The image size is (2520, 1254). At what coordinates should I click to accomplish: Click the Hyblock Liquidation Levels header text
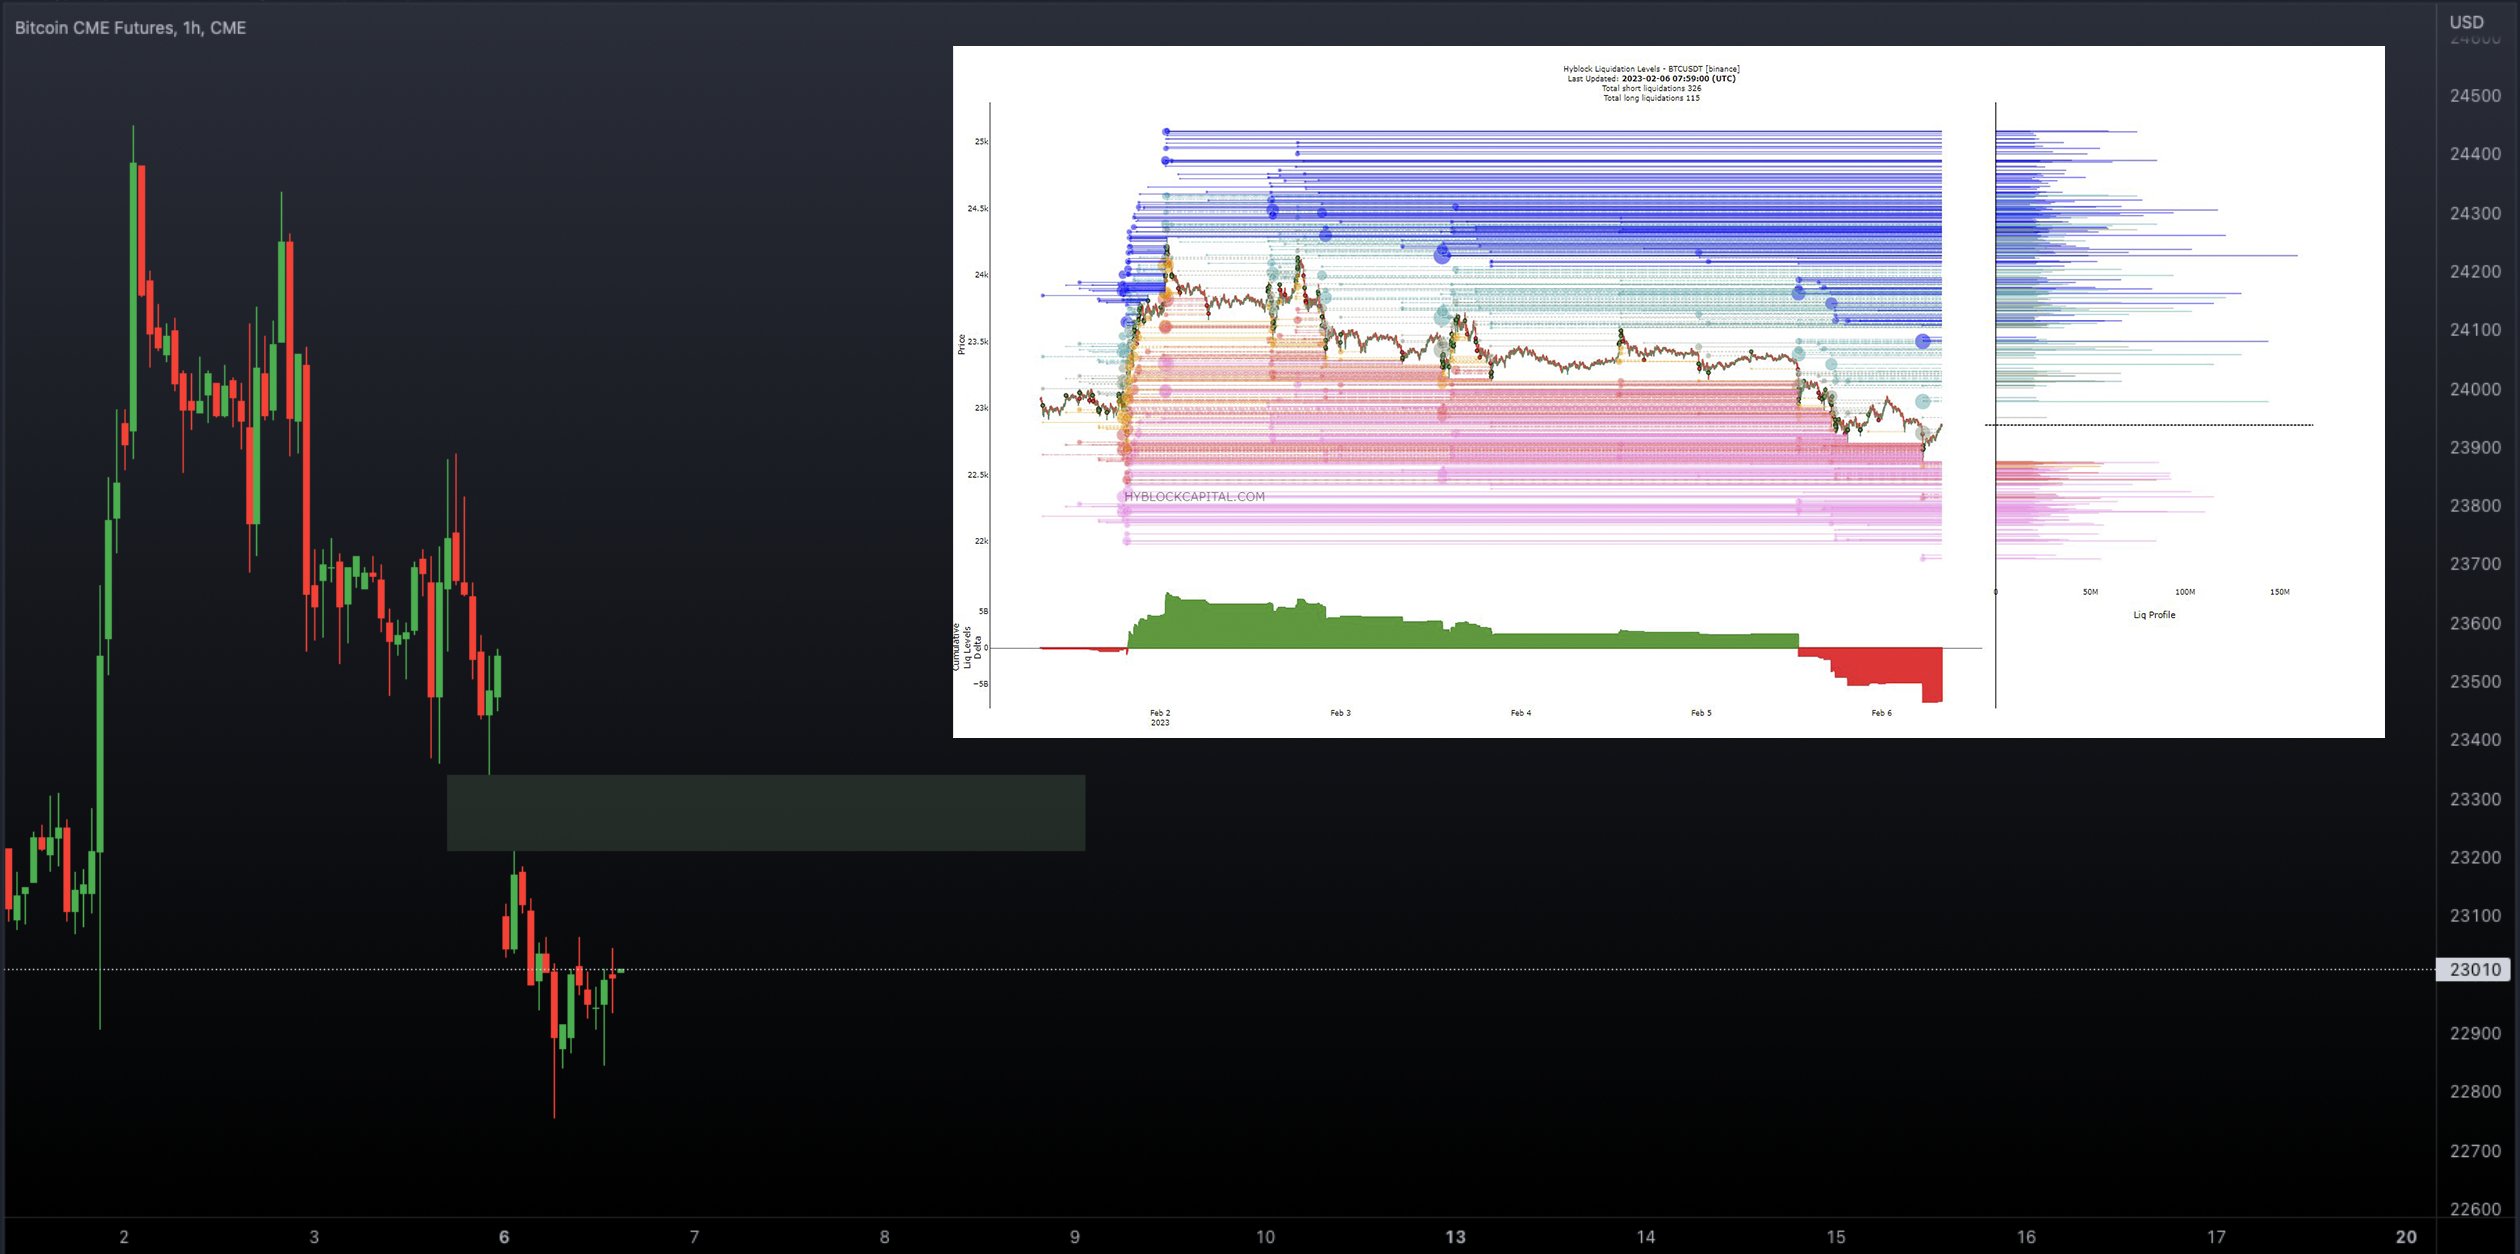(1651, 69)
